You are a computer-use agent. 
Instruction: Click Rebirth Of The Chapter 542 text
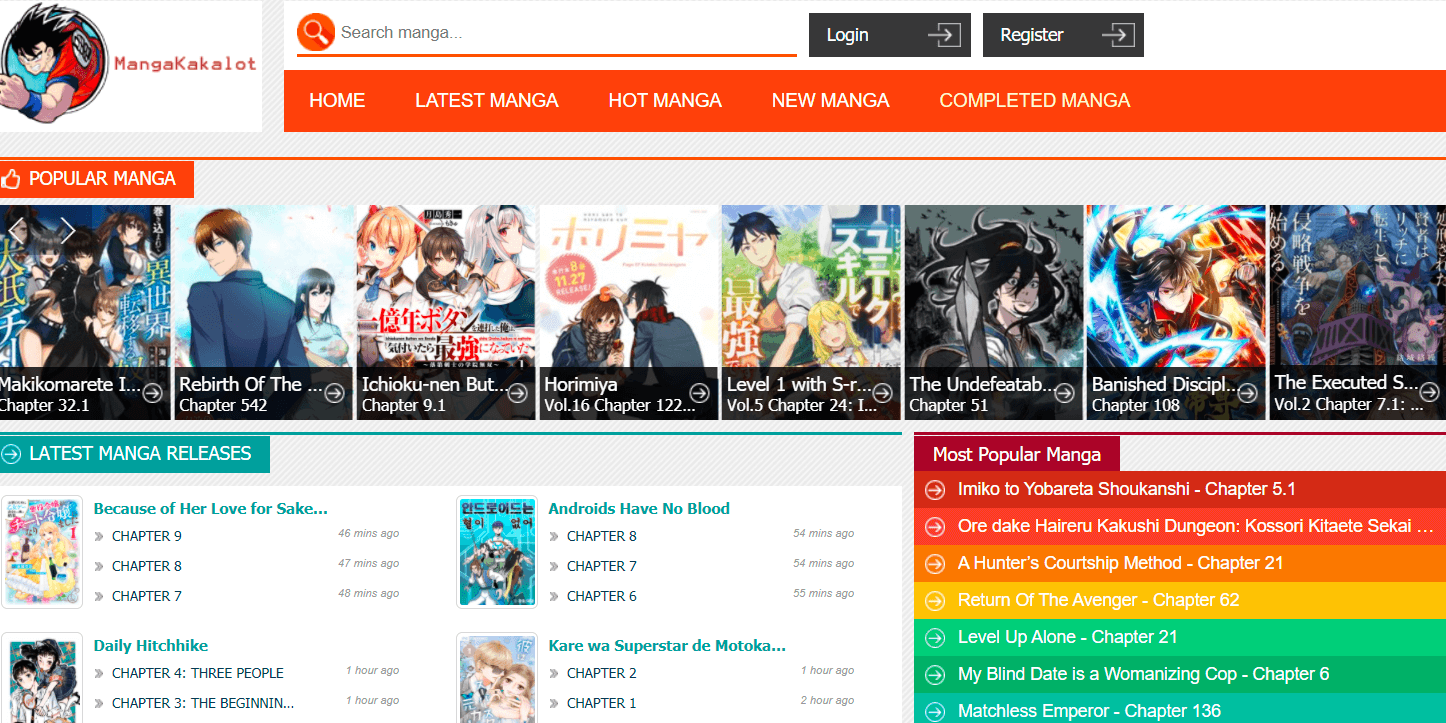[223, 406]
